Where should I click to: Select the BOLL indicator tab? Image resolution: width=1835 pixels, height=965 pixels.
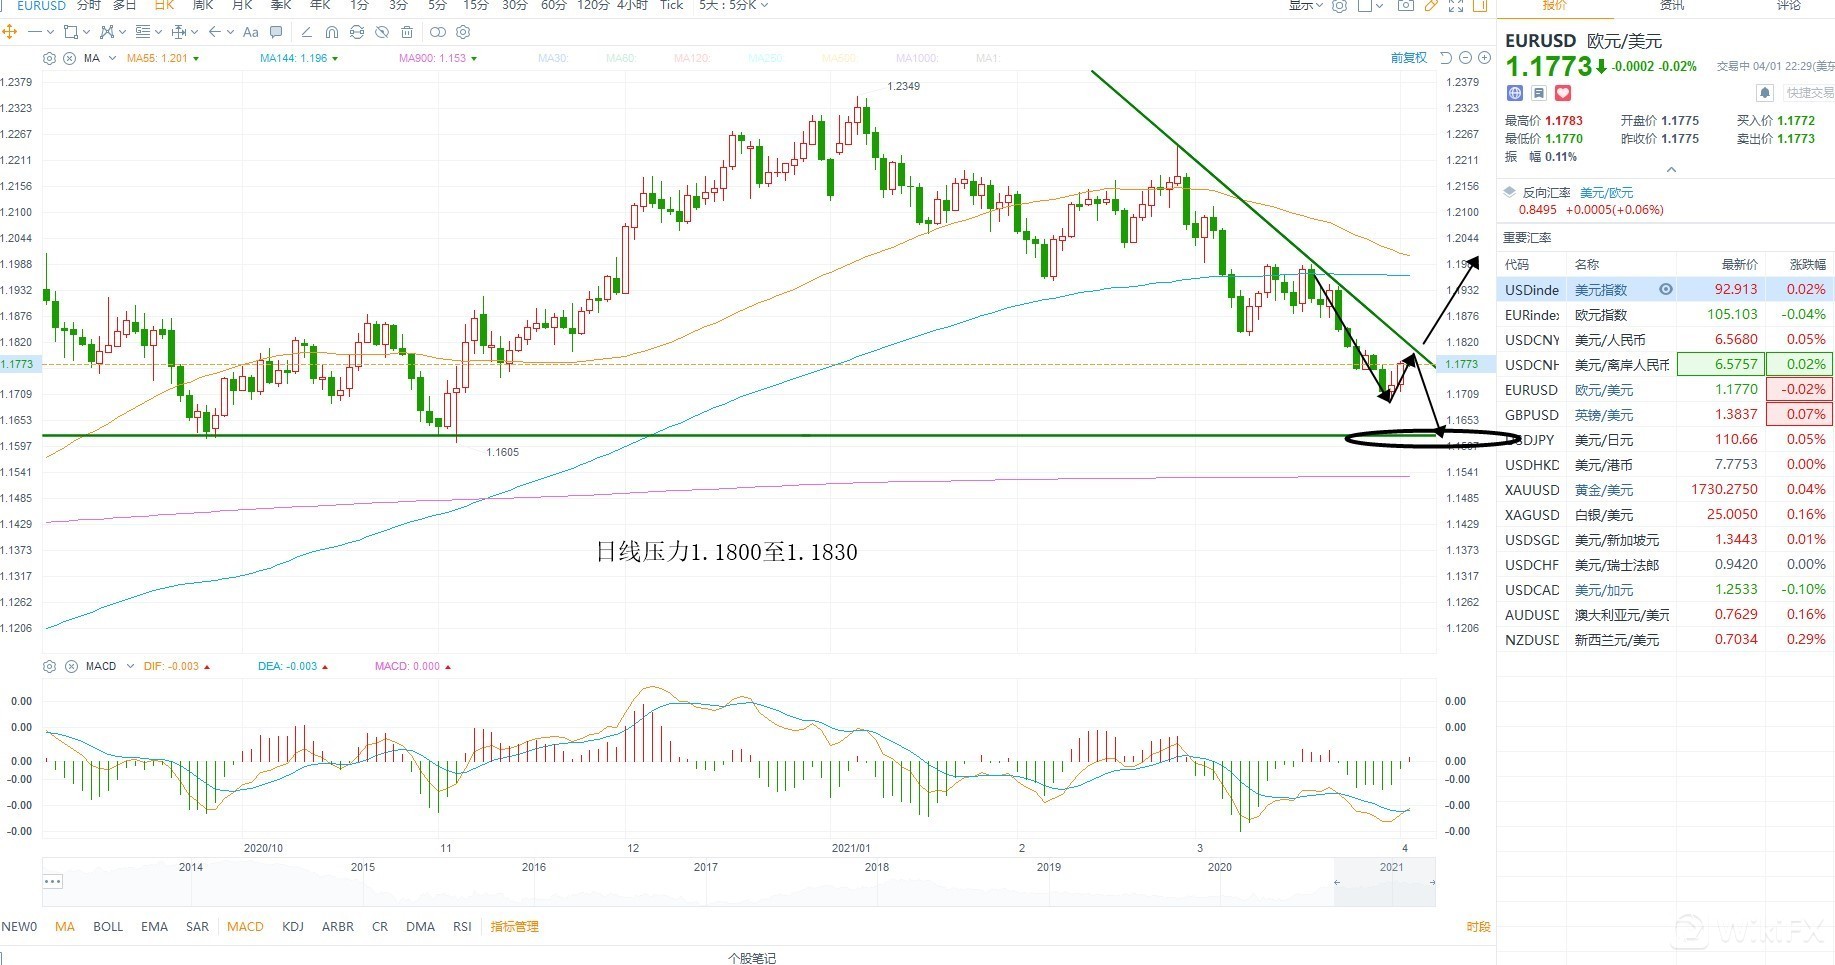coord(108,927)
